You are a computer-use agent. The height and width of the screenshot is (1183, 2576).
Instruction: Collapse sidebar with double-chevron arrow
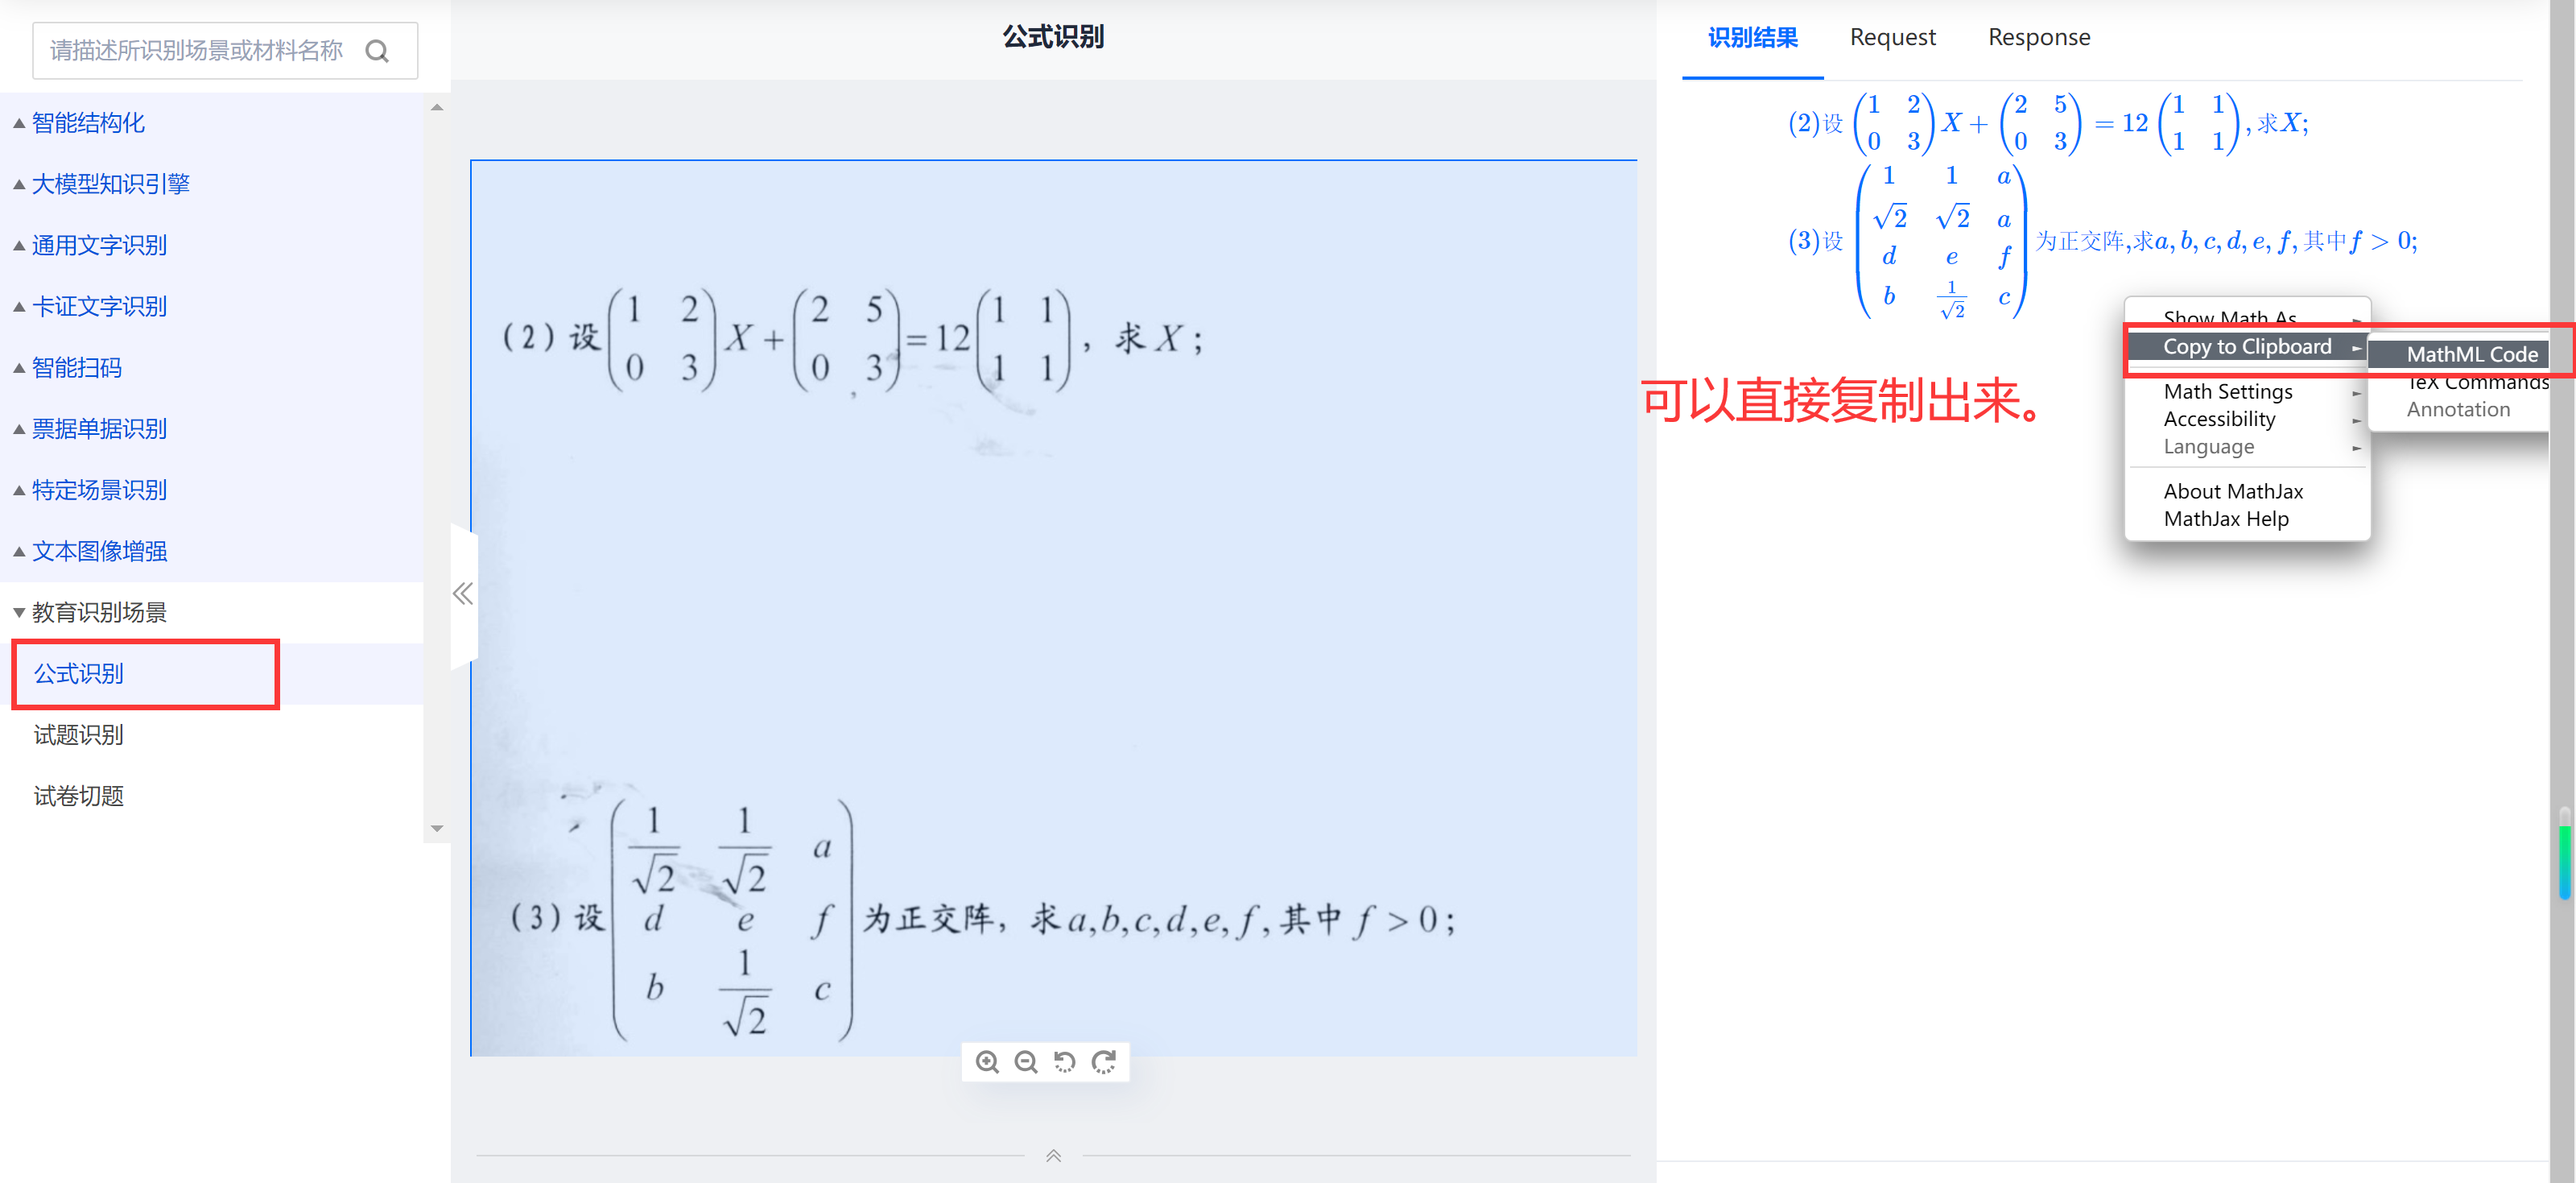click(x=462, y=594)
